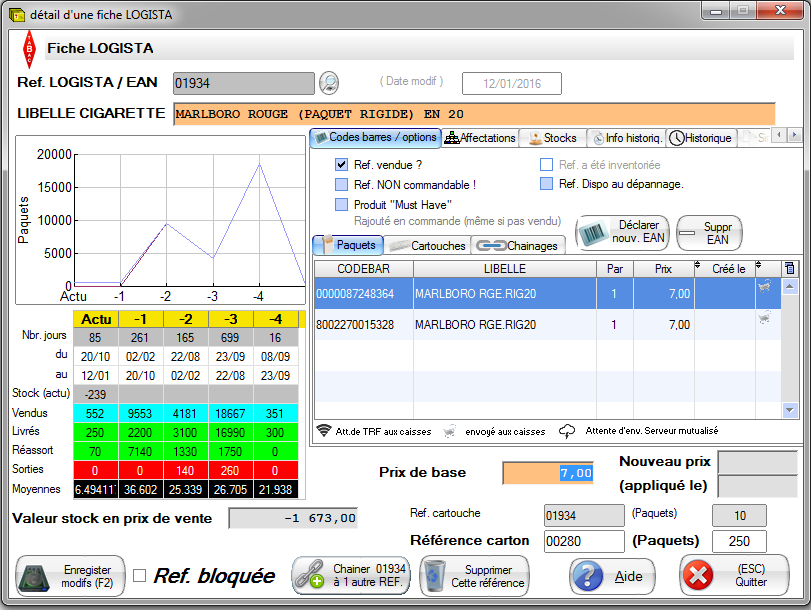Image resolution: width=811 pixels, height=610 pixels.
Task: Save changes with Enregistrer modifs (F2)
Action: (x=70, y=576)
